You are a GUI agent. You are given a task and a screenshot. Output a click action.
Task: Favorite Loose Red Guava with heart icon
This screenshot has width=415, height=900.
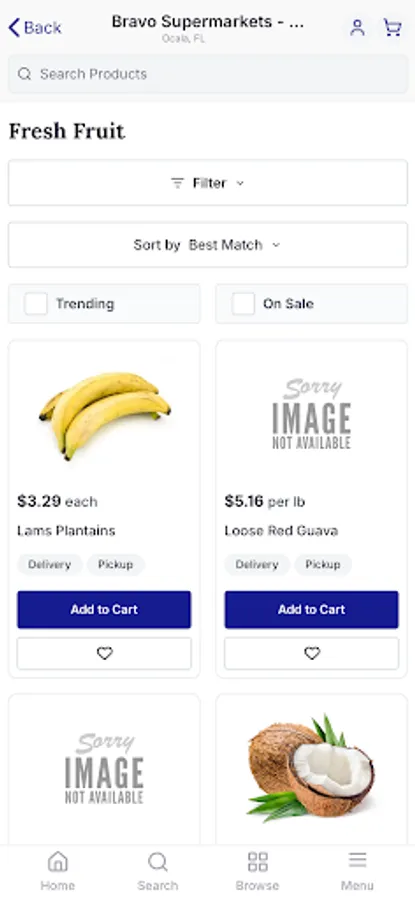[x=312, y=653]
